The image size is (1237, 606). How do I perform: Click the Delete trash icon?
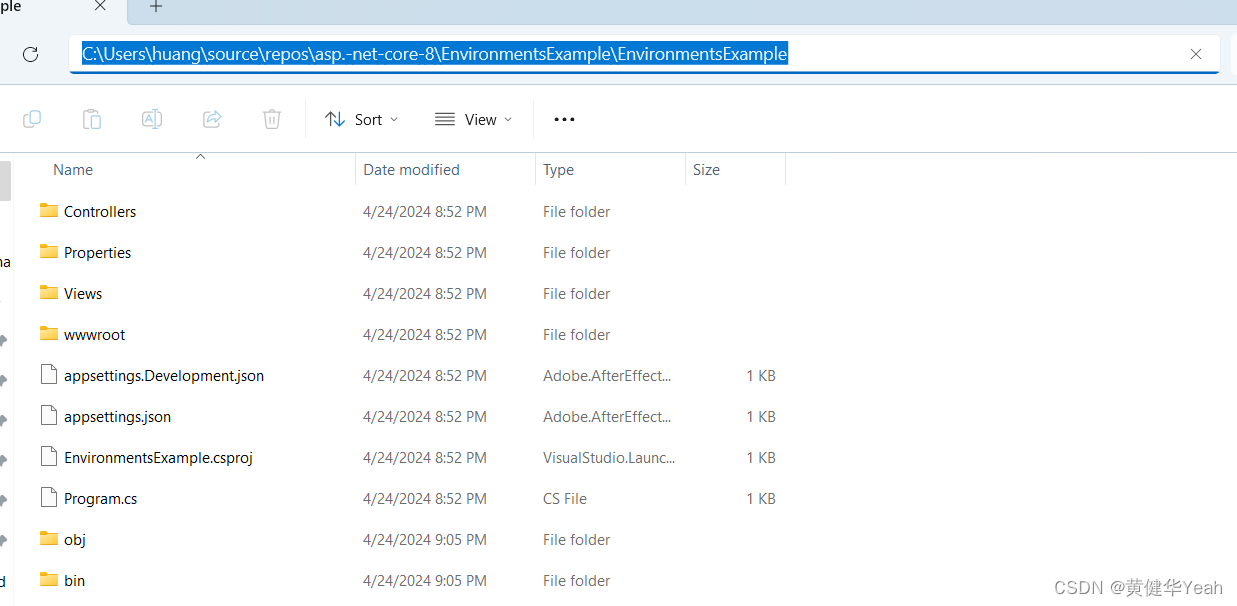[271, 118]
